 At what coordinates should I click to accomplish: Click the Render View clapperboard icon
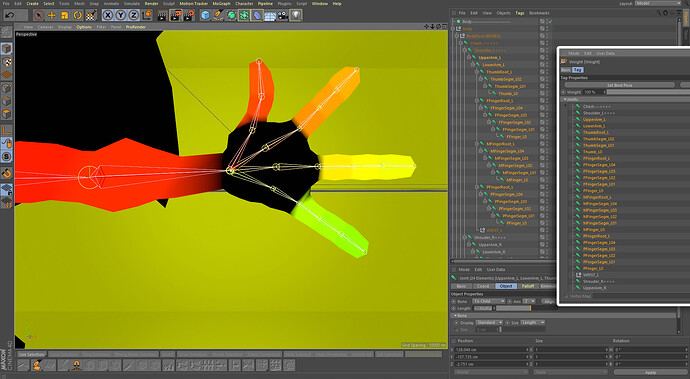pyautogui.click(x=162, y=15)
